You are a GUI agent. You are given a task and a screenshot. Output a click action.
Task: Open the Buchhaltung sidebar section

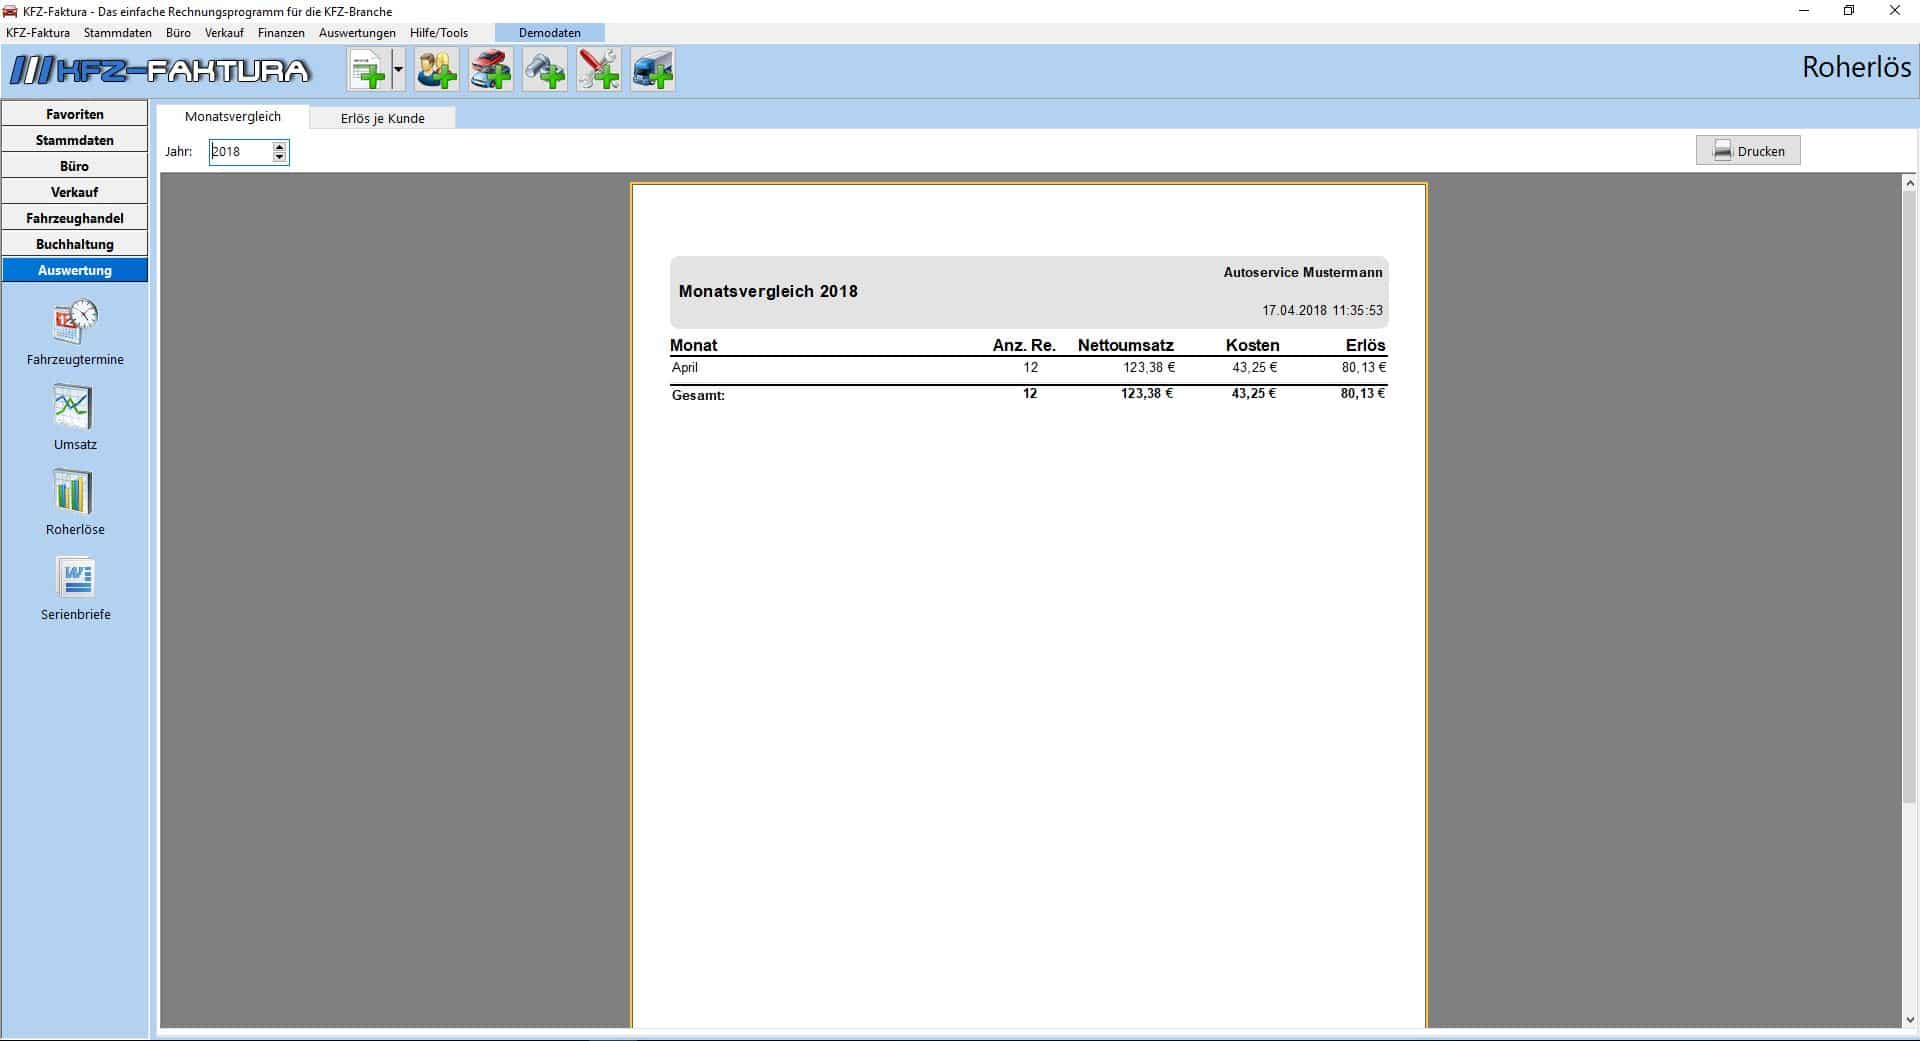[x=75, y=244]
